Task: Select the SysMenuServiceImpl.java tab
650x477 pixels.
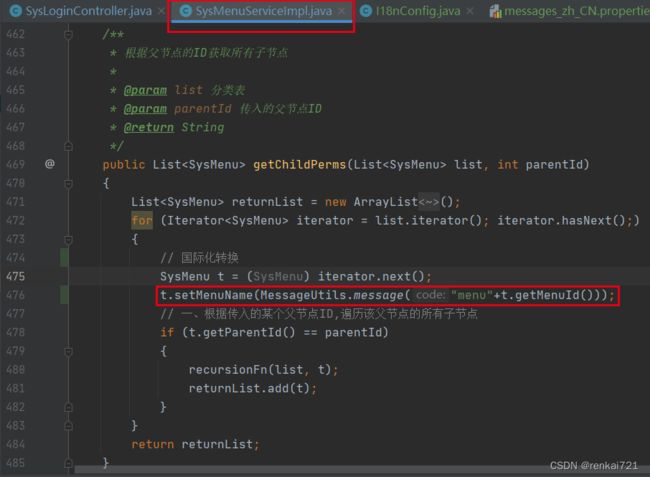Action: click(263, 11)
